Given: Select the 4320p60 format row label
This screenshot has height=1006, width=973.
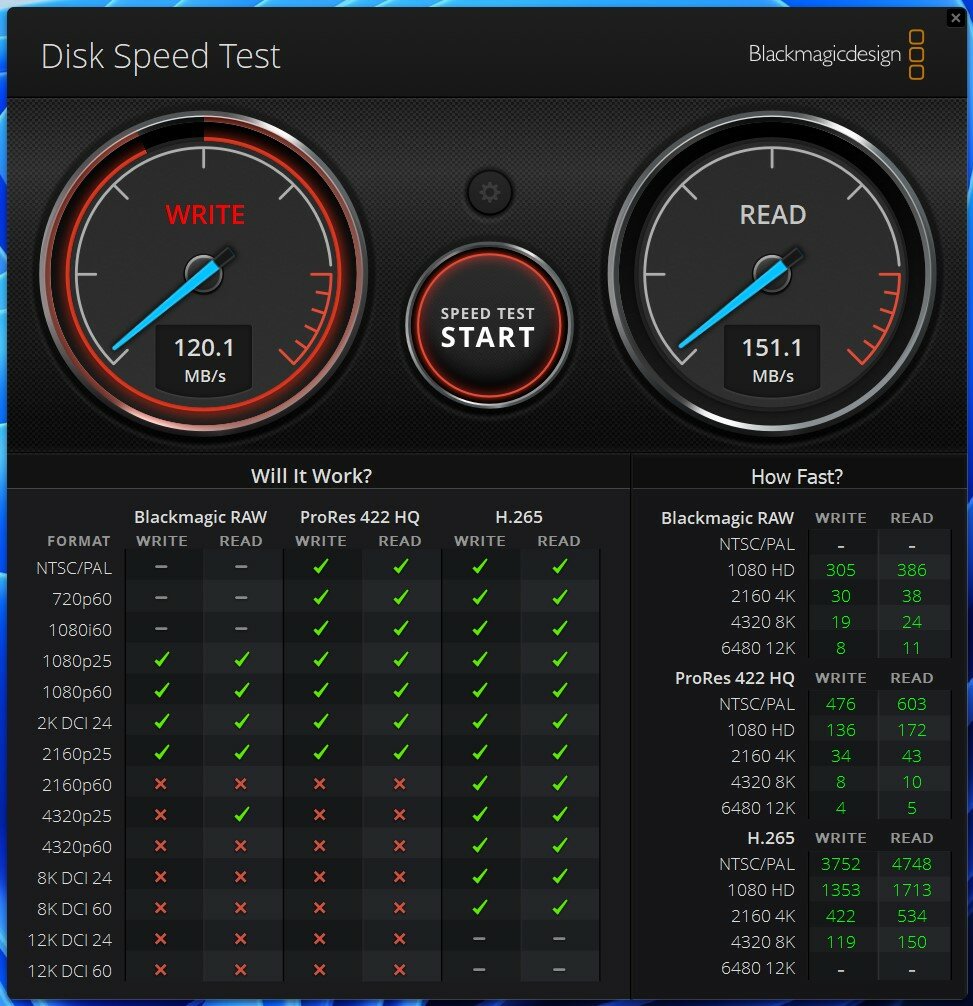Looking at the screenshot, I should pos(77,847).
